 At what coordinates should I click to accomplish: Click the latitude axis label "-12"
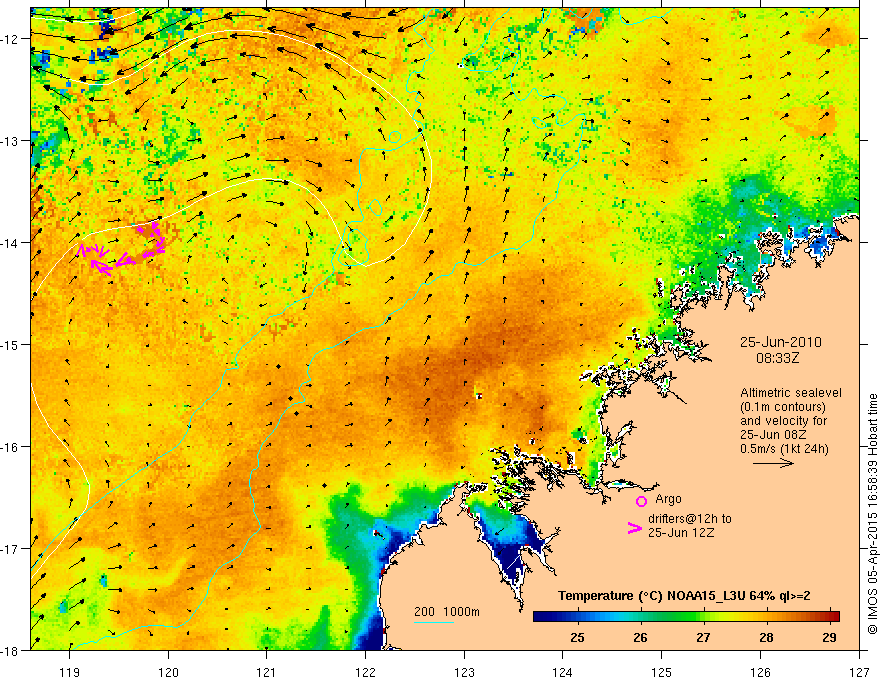pyautogui.click(x=11, y=39)
